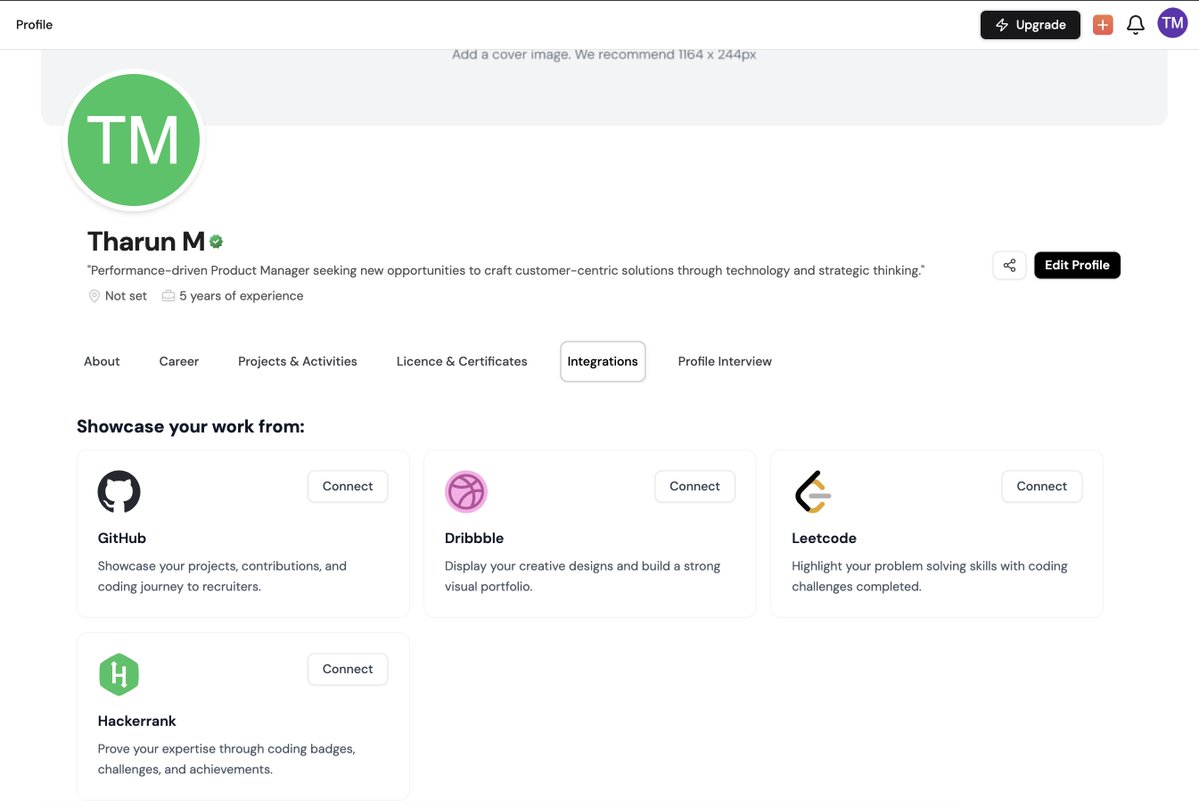Connect the Hackerrank integration
The width and height of the screenshot is (1199, 807).
347,669
